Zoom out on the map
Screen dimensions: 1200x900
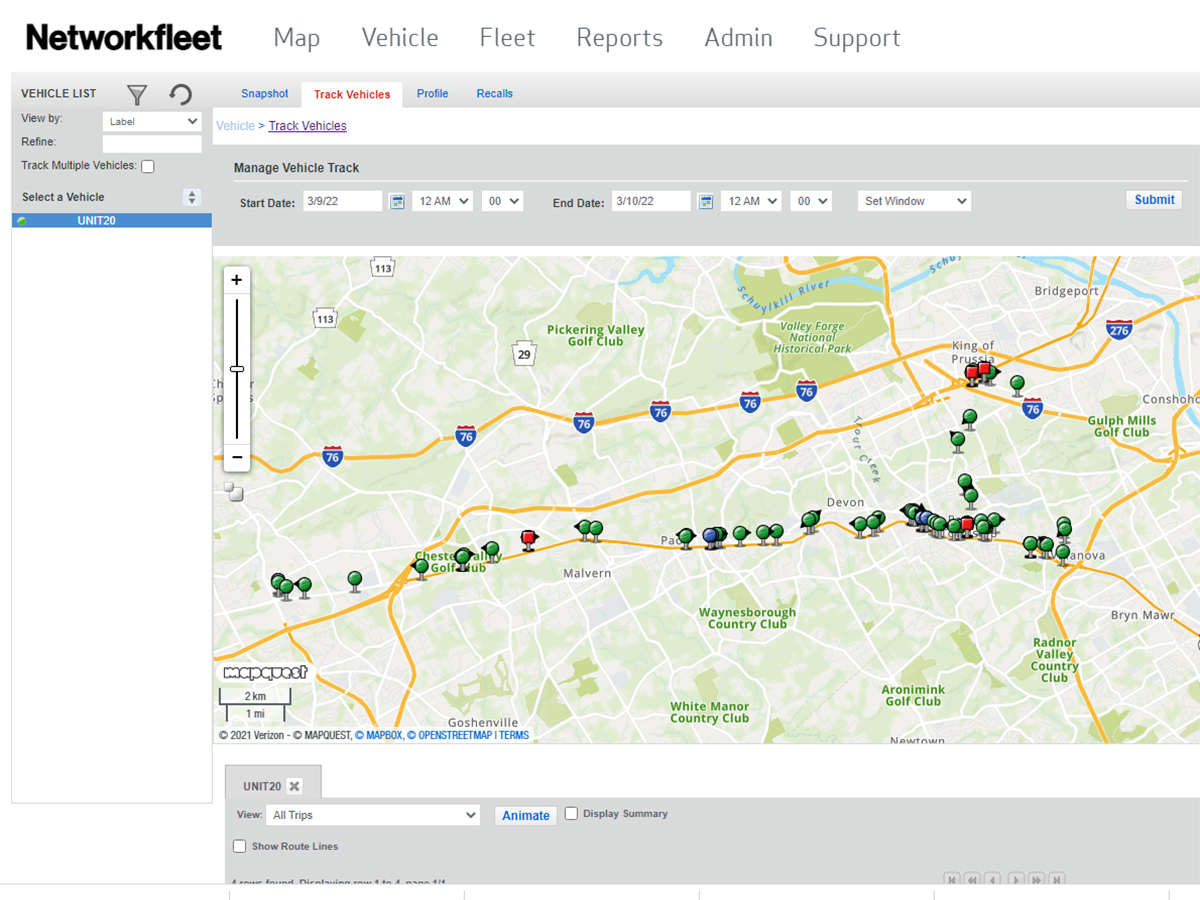coord(237,457)
